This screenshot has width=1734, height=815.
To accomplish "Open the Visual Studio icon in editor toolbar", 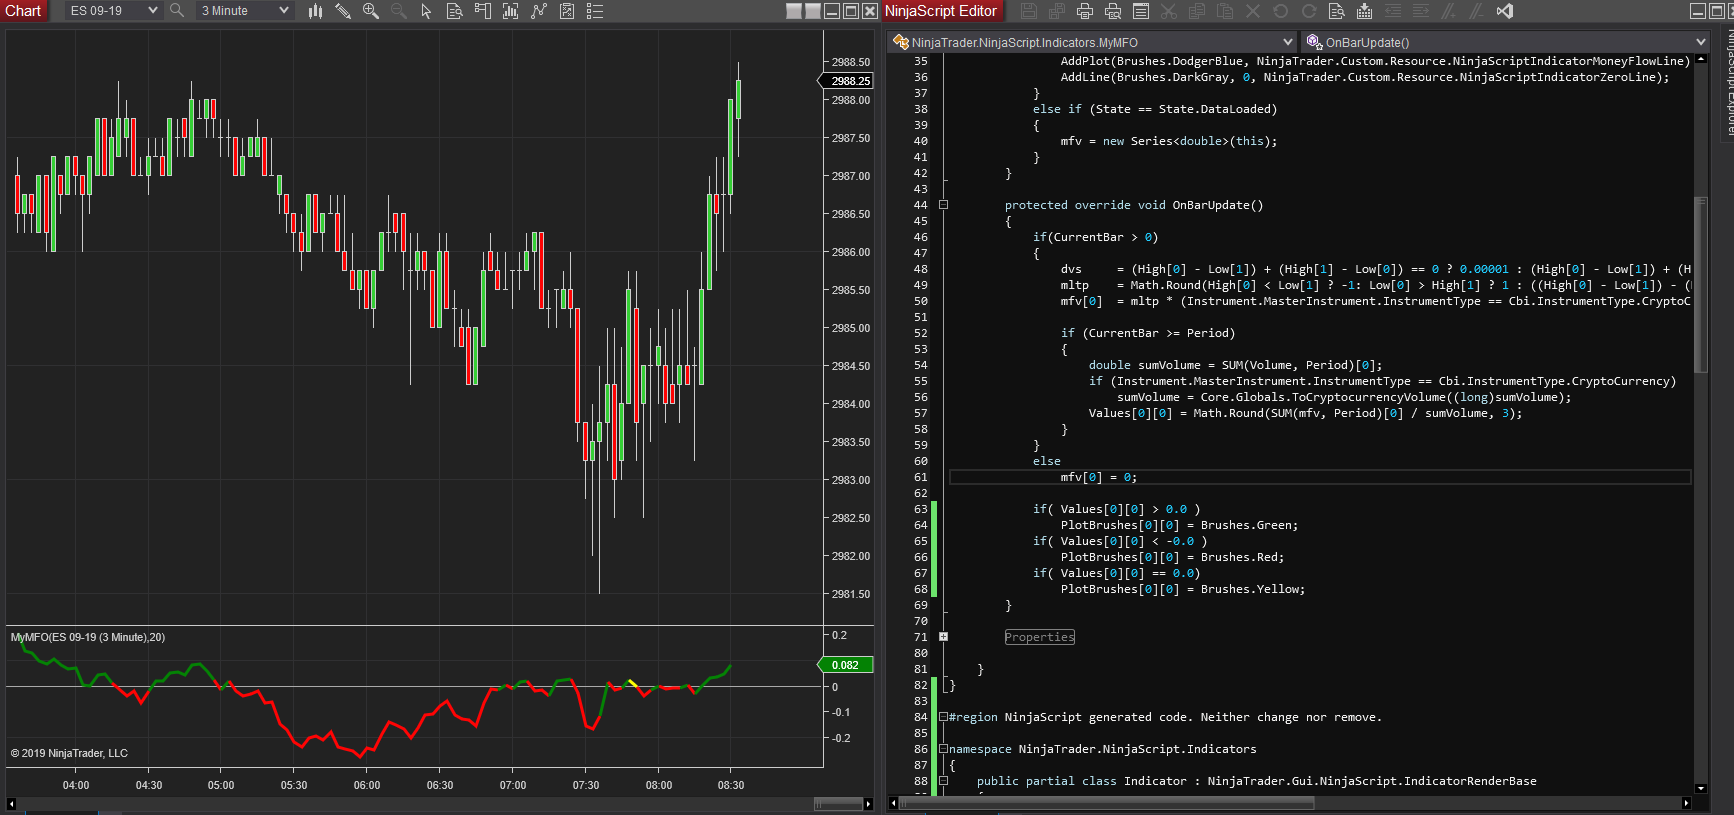I will (x=1505, y=11).
